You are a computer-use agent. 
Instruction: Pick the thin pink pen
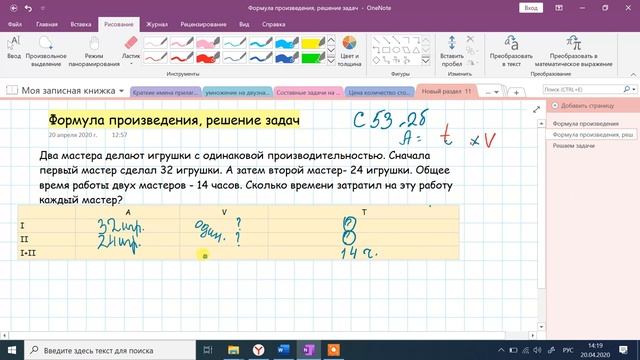point(182,42)
